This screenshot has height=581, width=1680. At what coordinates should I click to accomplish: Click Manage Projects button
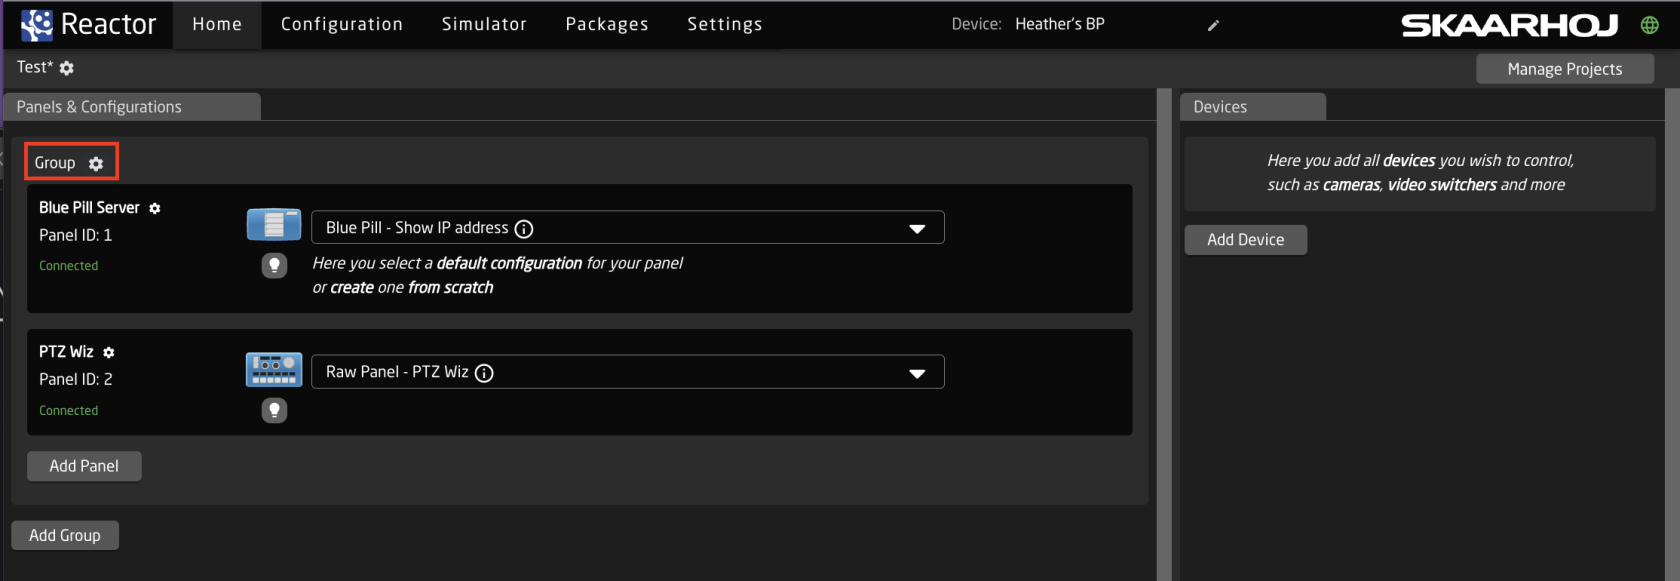[1565, 69]
